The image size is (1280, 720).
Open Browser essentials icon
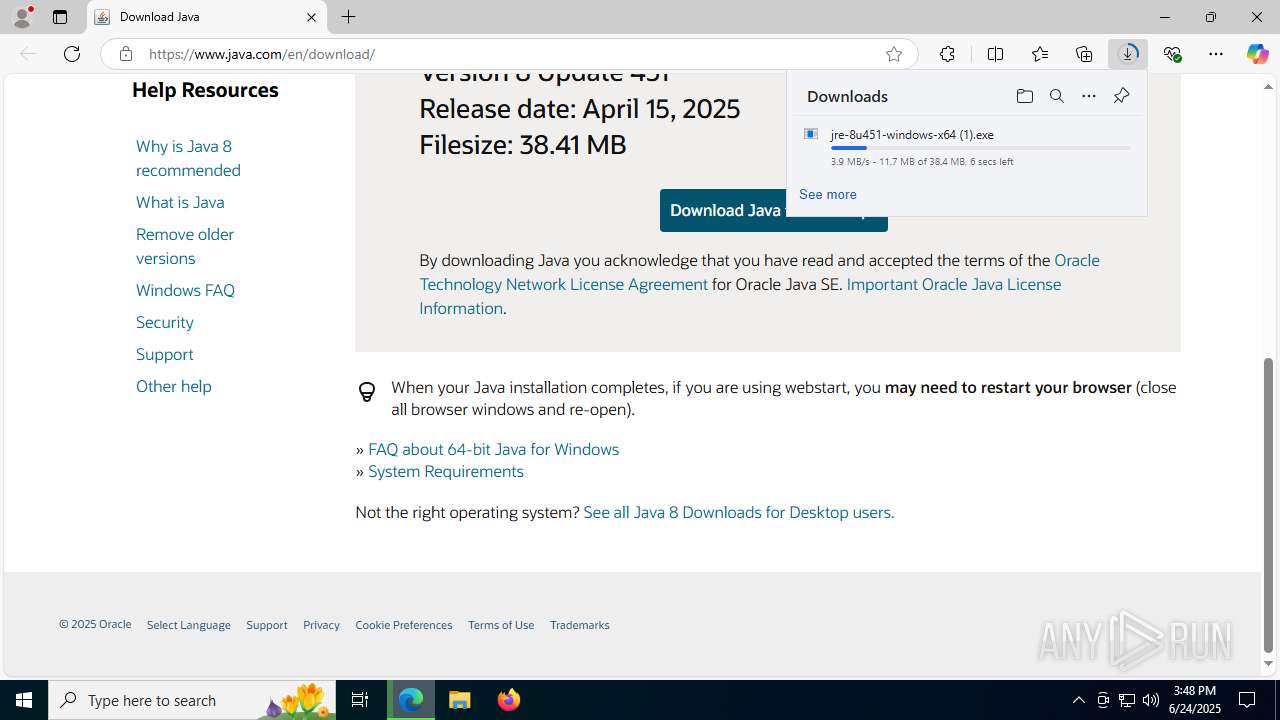pos(1172,54)
